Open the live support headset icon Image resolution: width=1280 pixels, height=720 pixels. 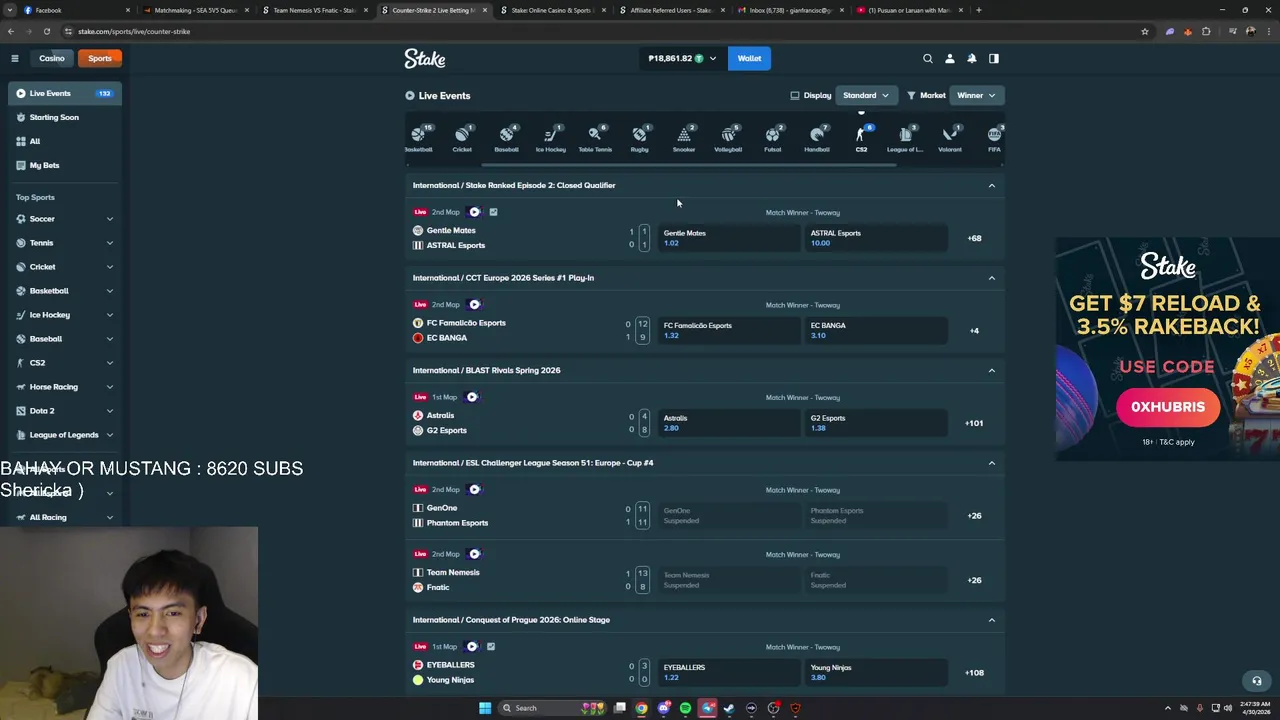click(x=1257, y=681)
